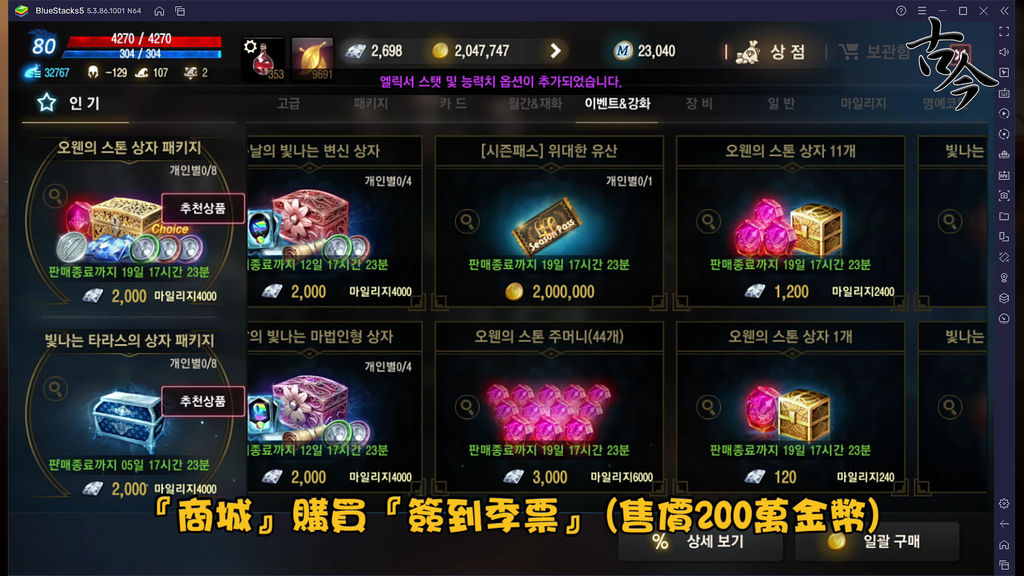Click the 상세 보기 button
Image resolution: width=1024 pixels, height=576 pixels.
point(700,541)
